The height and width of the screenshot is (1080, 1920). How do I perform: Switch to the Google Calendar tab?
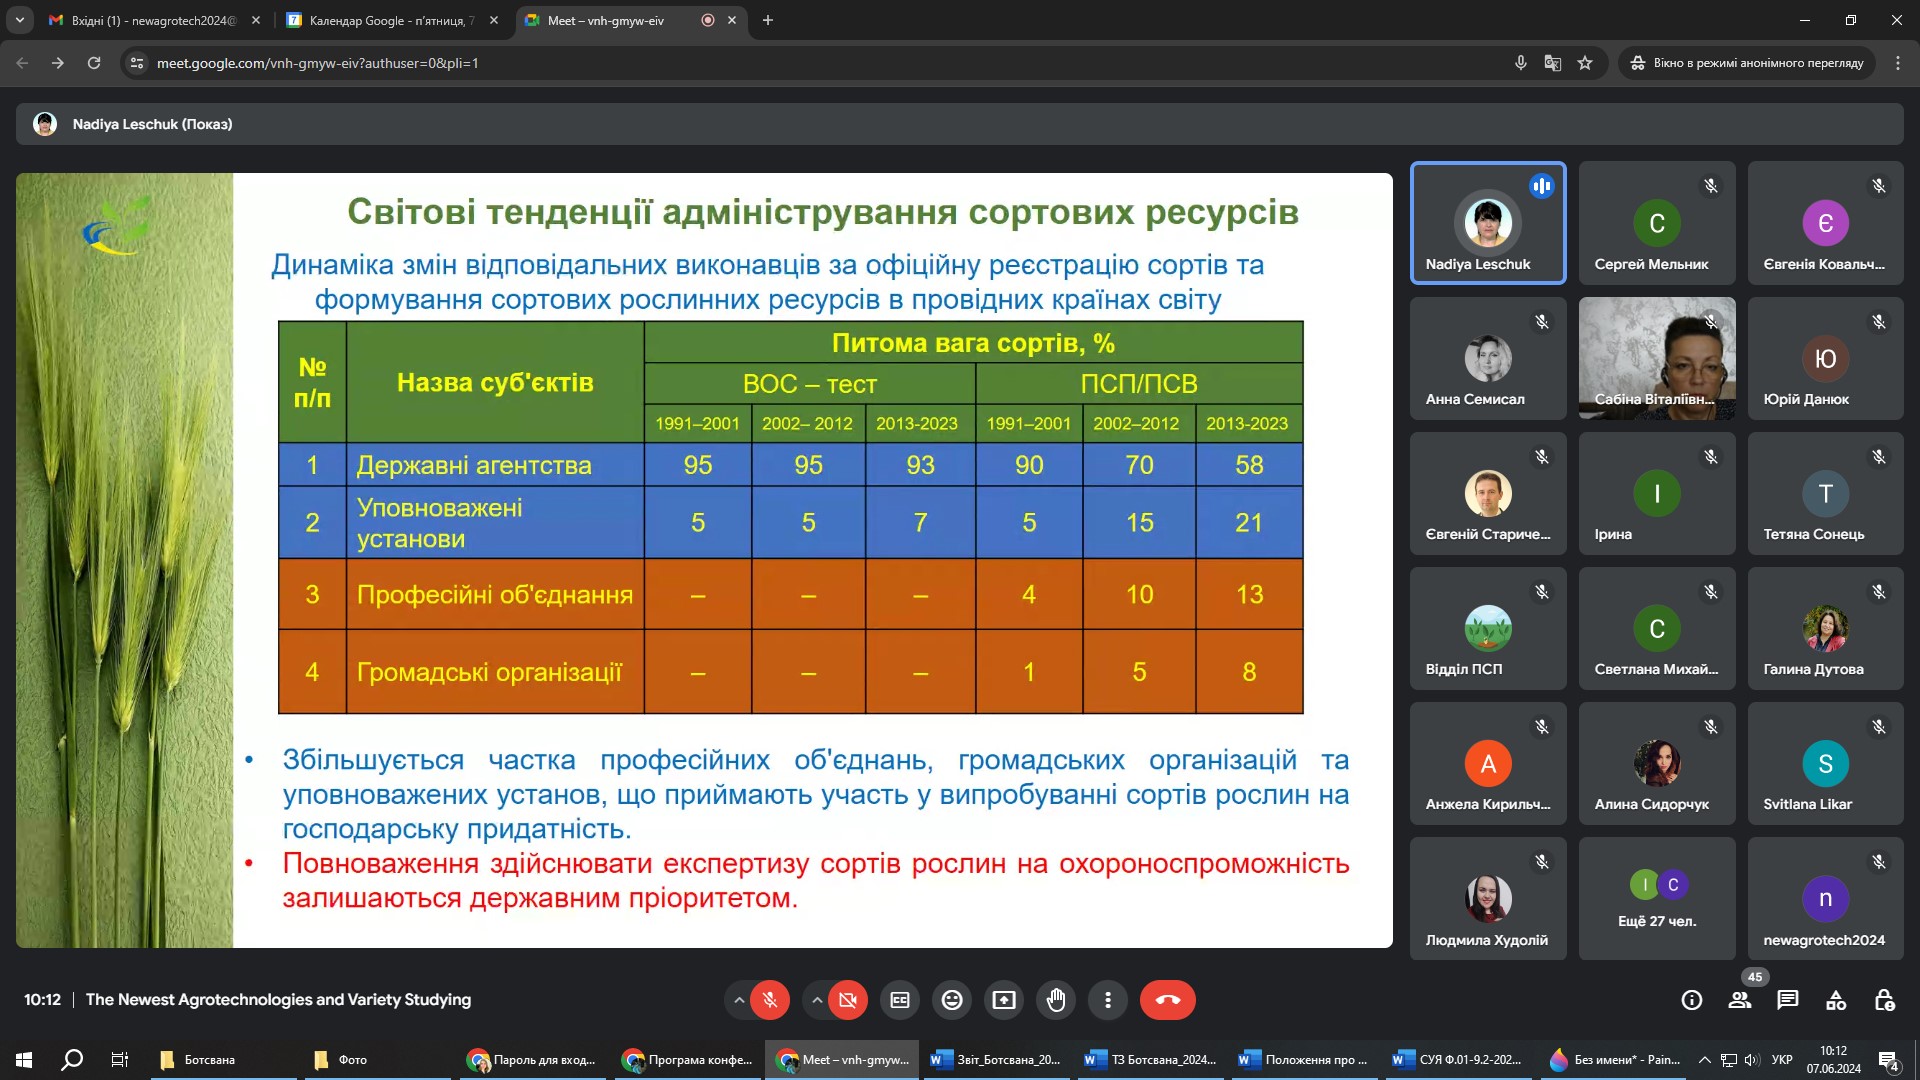[x=390, y=20]
